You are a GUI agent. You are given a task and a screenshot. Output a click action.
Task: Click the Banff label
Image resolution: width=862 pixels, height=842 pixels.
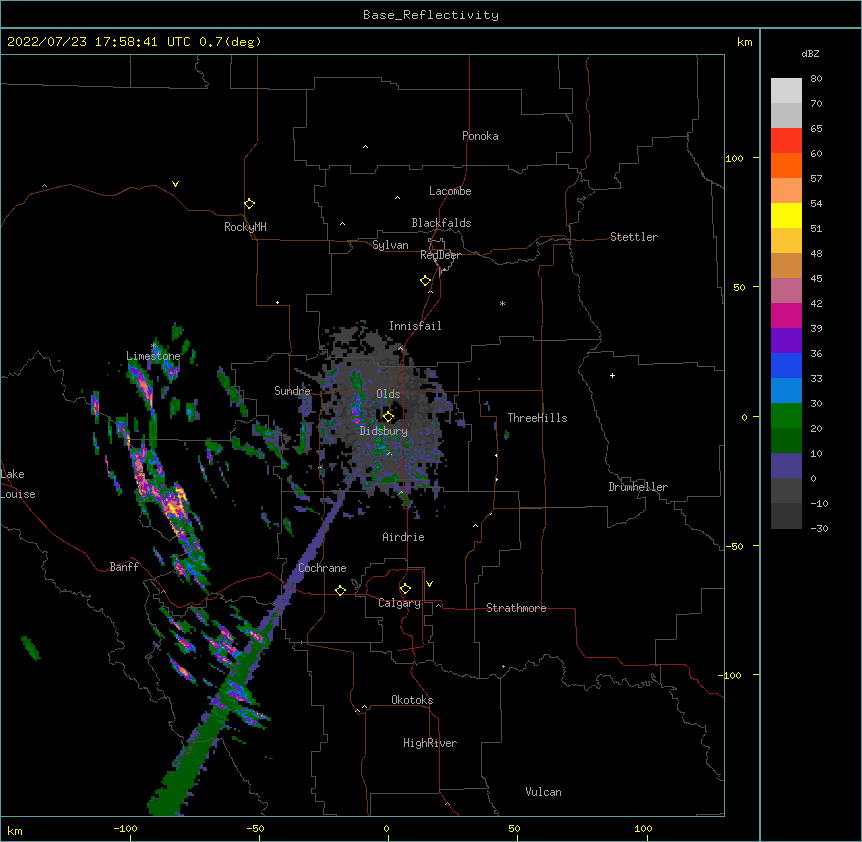coord(124,567)
